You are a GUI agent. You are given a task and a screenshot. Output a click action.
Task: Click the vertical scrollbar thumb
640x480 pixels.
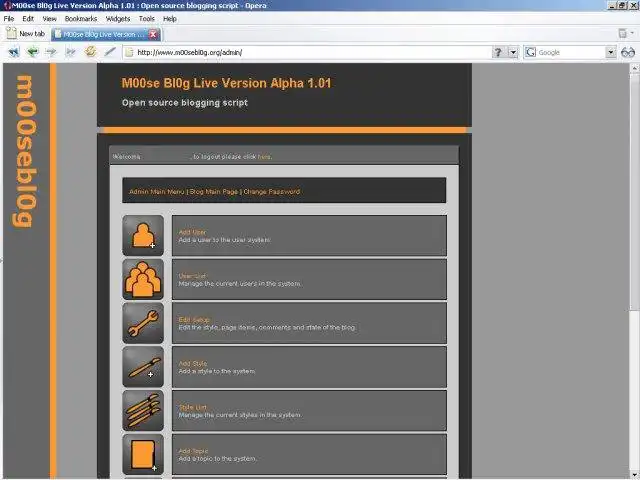(x=635, y=192)
